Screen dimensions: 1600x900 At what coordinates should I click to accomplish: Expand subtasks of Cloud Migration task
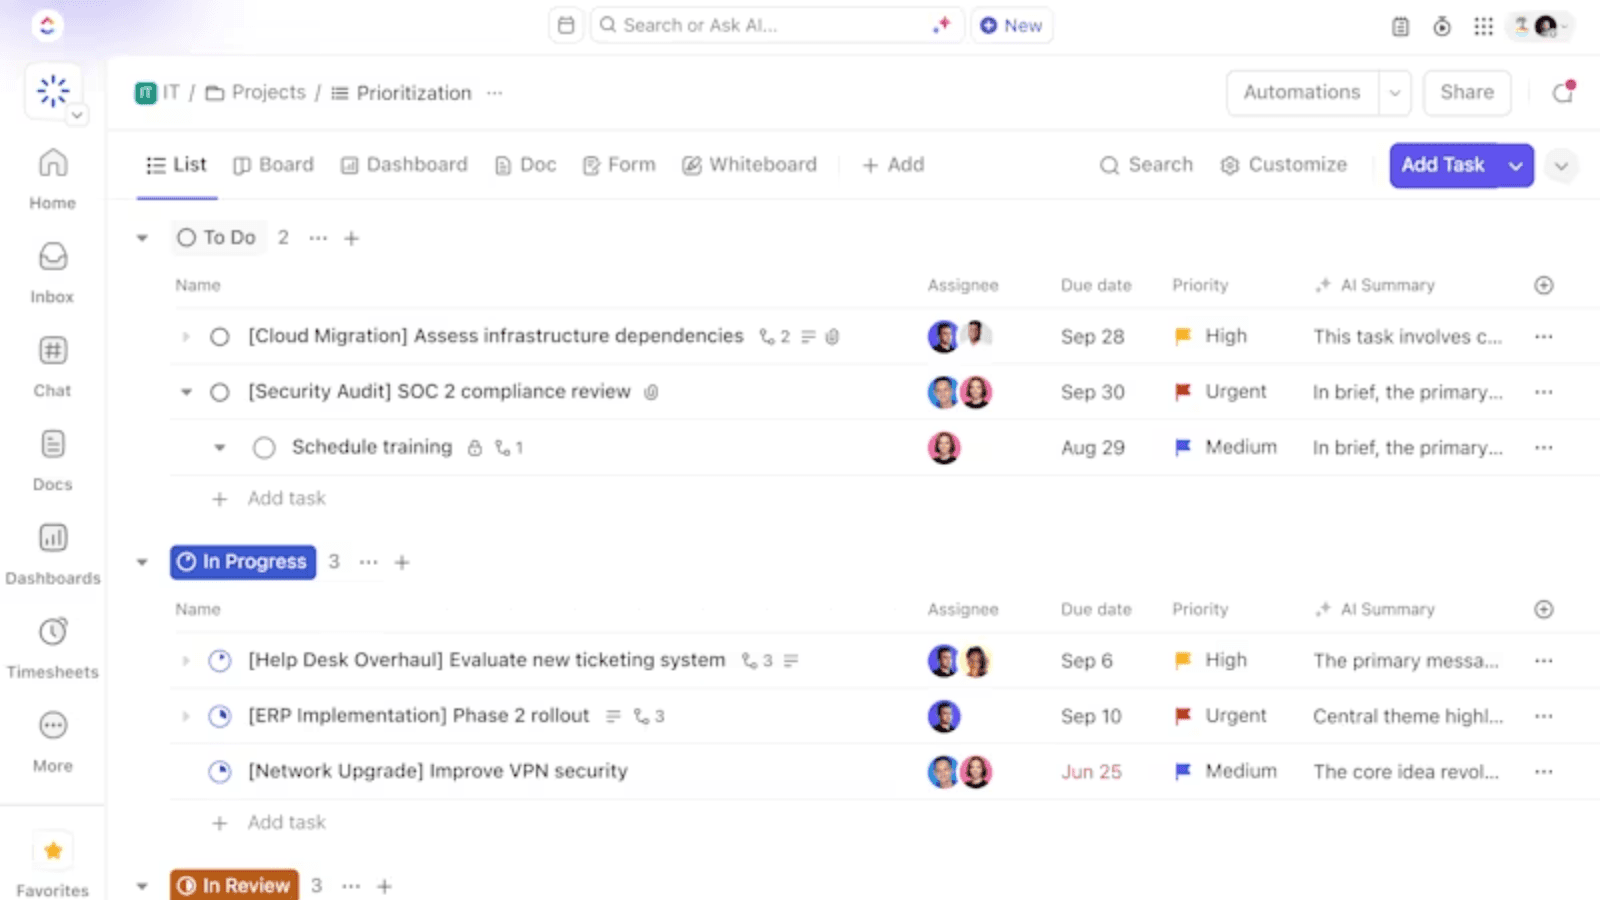(x=185, y=337)
